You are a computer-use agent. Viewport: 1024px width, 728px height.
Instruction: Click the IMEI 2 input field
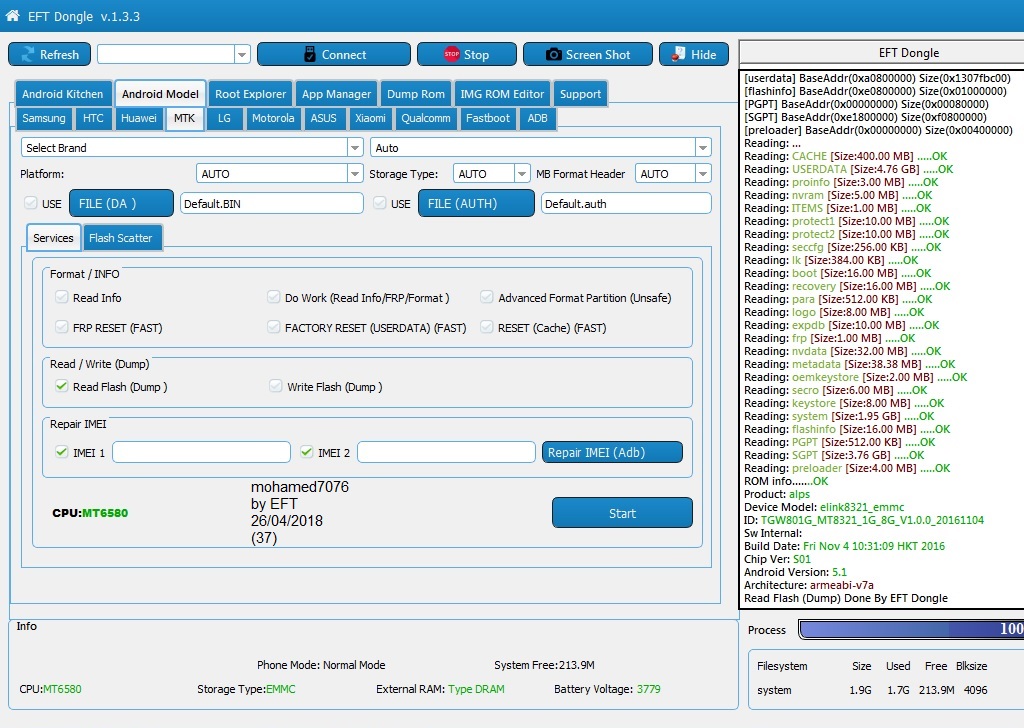click(x=446, y=452)
